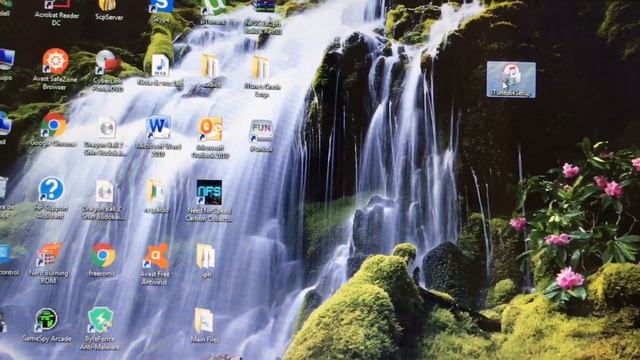The image size is (640, 360).
Task: Open the folder beside Avast Free Antivirus
Action: (x=206, y=260)
